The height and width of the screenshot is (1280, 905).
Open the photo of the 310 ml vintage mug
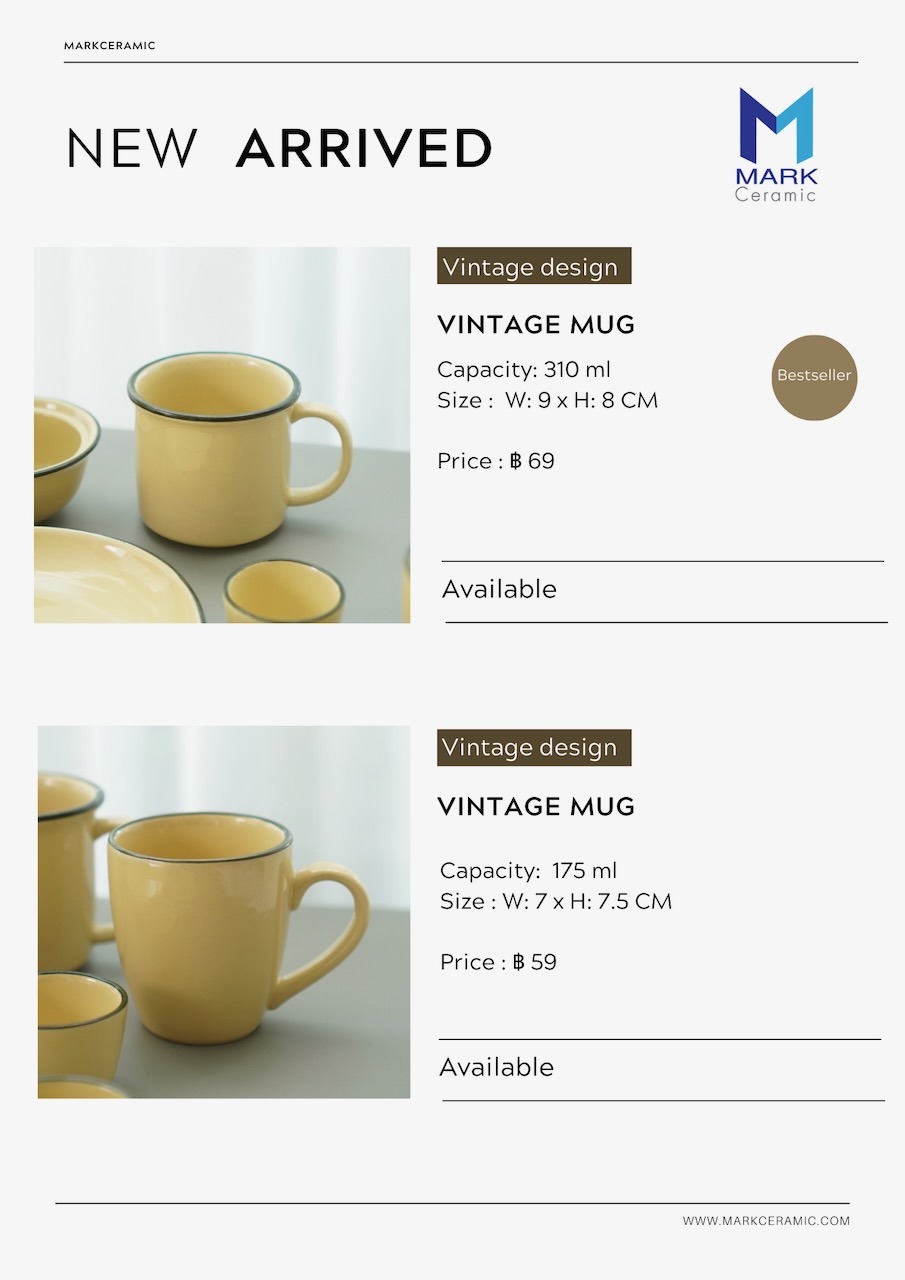(222, 435)
